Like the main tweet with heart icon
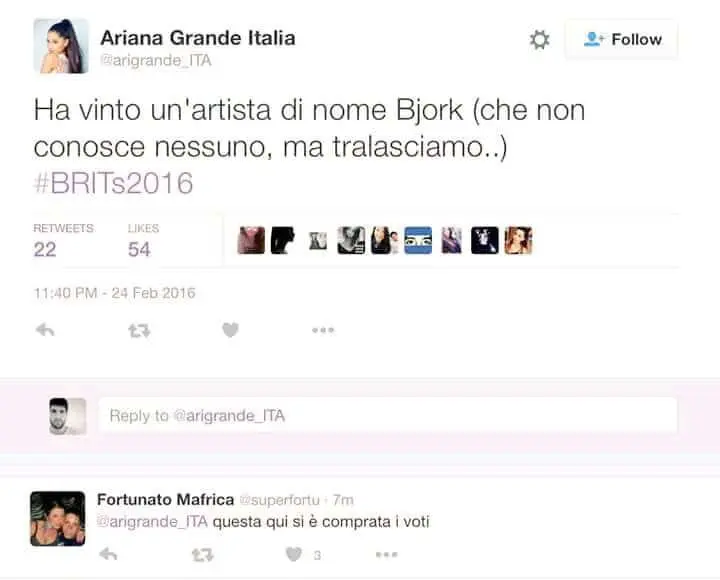Viewport: 720px width, 580px height. 230,330
